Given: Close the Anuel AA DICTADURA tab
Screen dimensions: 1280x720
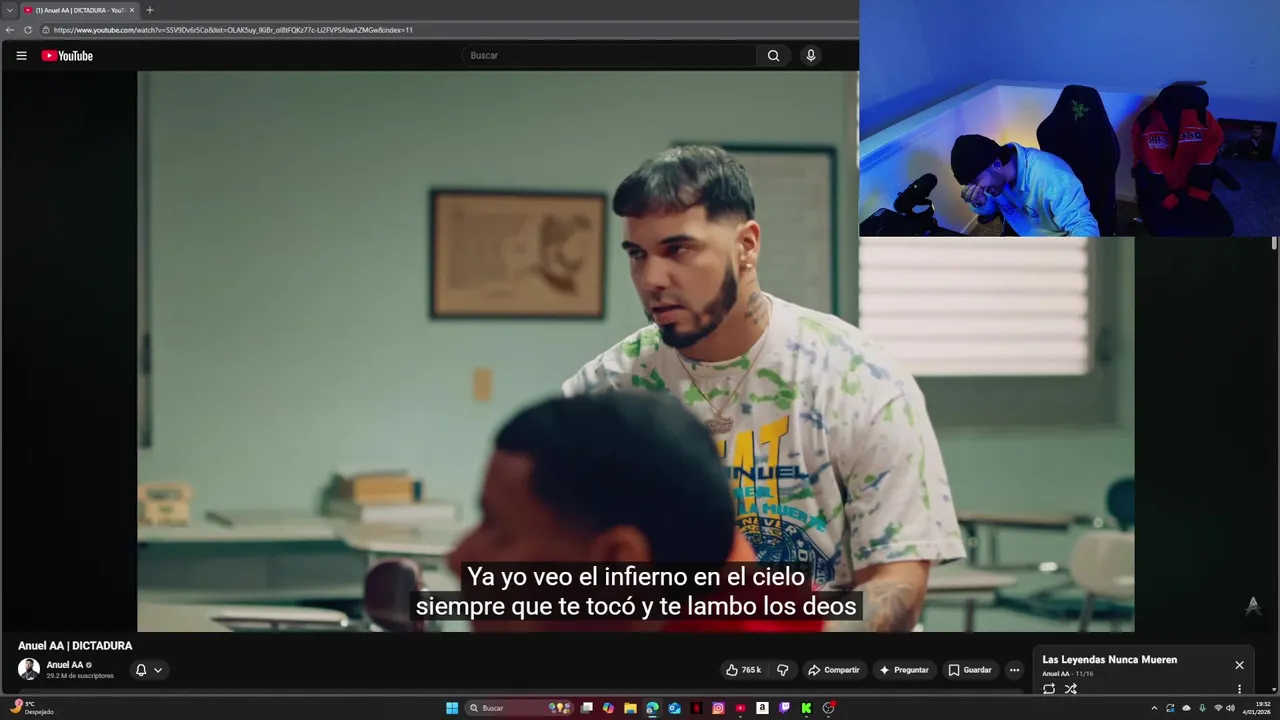Looking at the screenshot, I should coord(132,10).
